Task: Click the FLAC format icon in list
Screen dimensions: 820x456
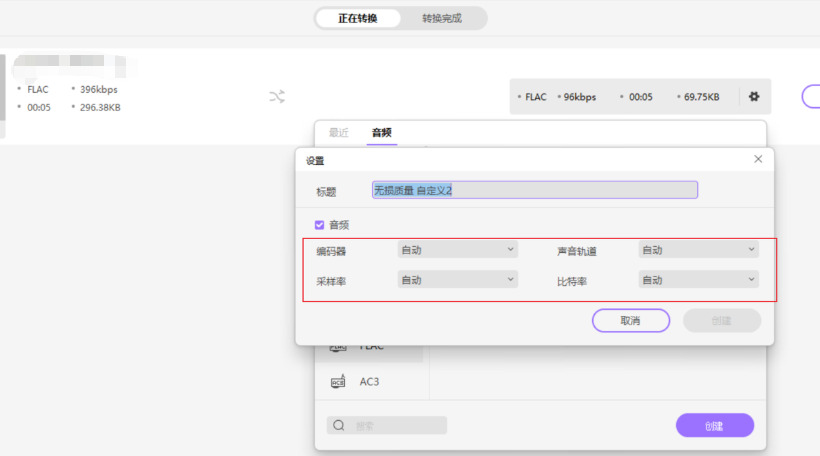Action: pyautogui.click(x=339, y=347)
